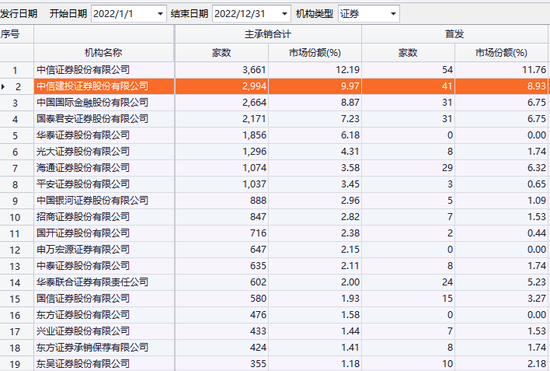Sort by 市场份额(%) under 主承销合计
The height and width of the screenshot is (371, 550).
(x=315, y=53)
